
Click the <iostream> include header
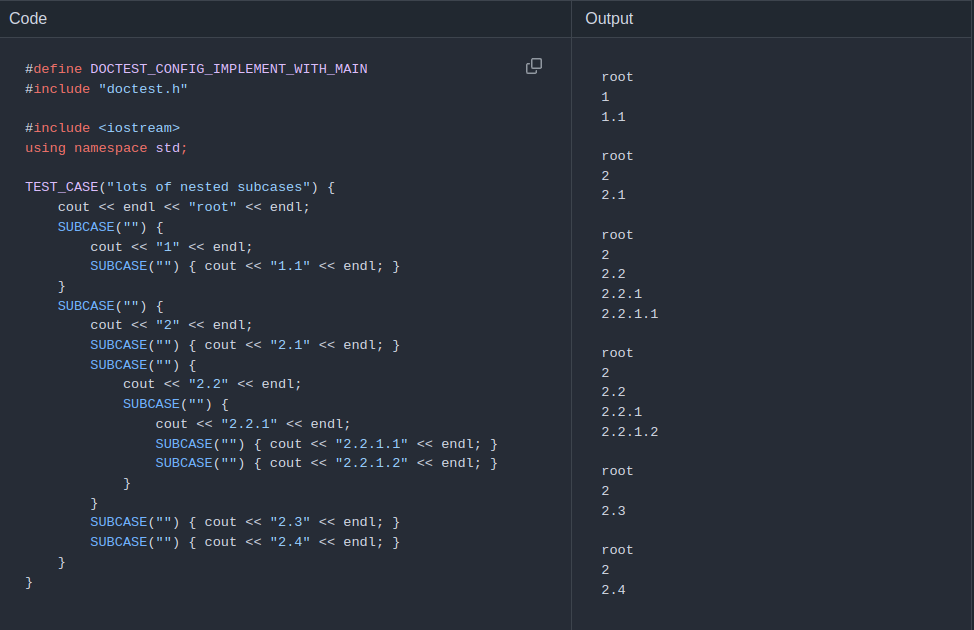point(139,128)
